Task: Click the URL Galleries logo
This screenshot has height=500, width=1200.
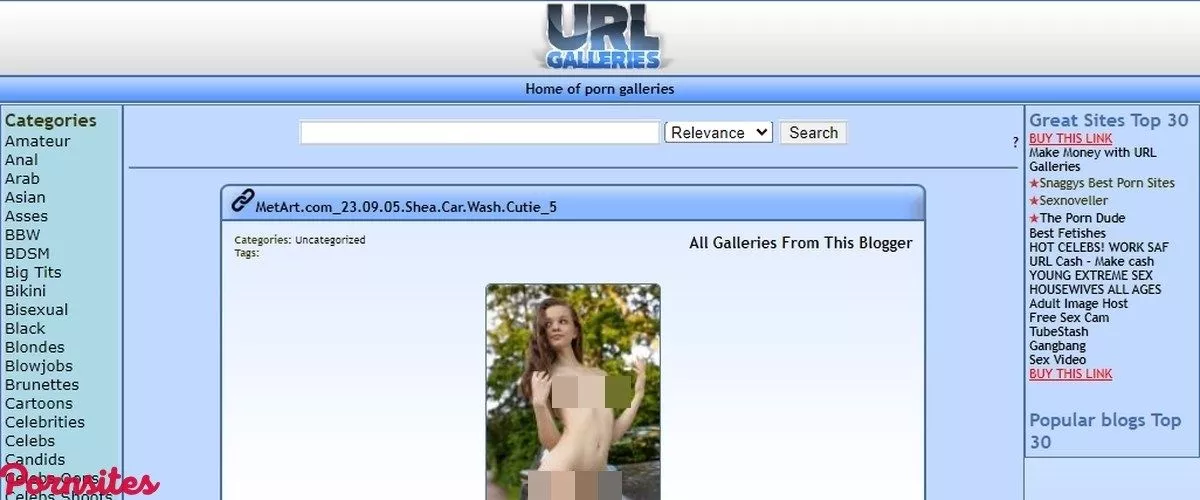Action: (601, 38)
